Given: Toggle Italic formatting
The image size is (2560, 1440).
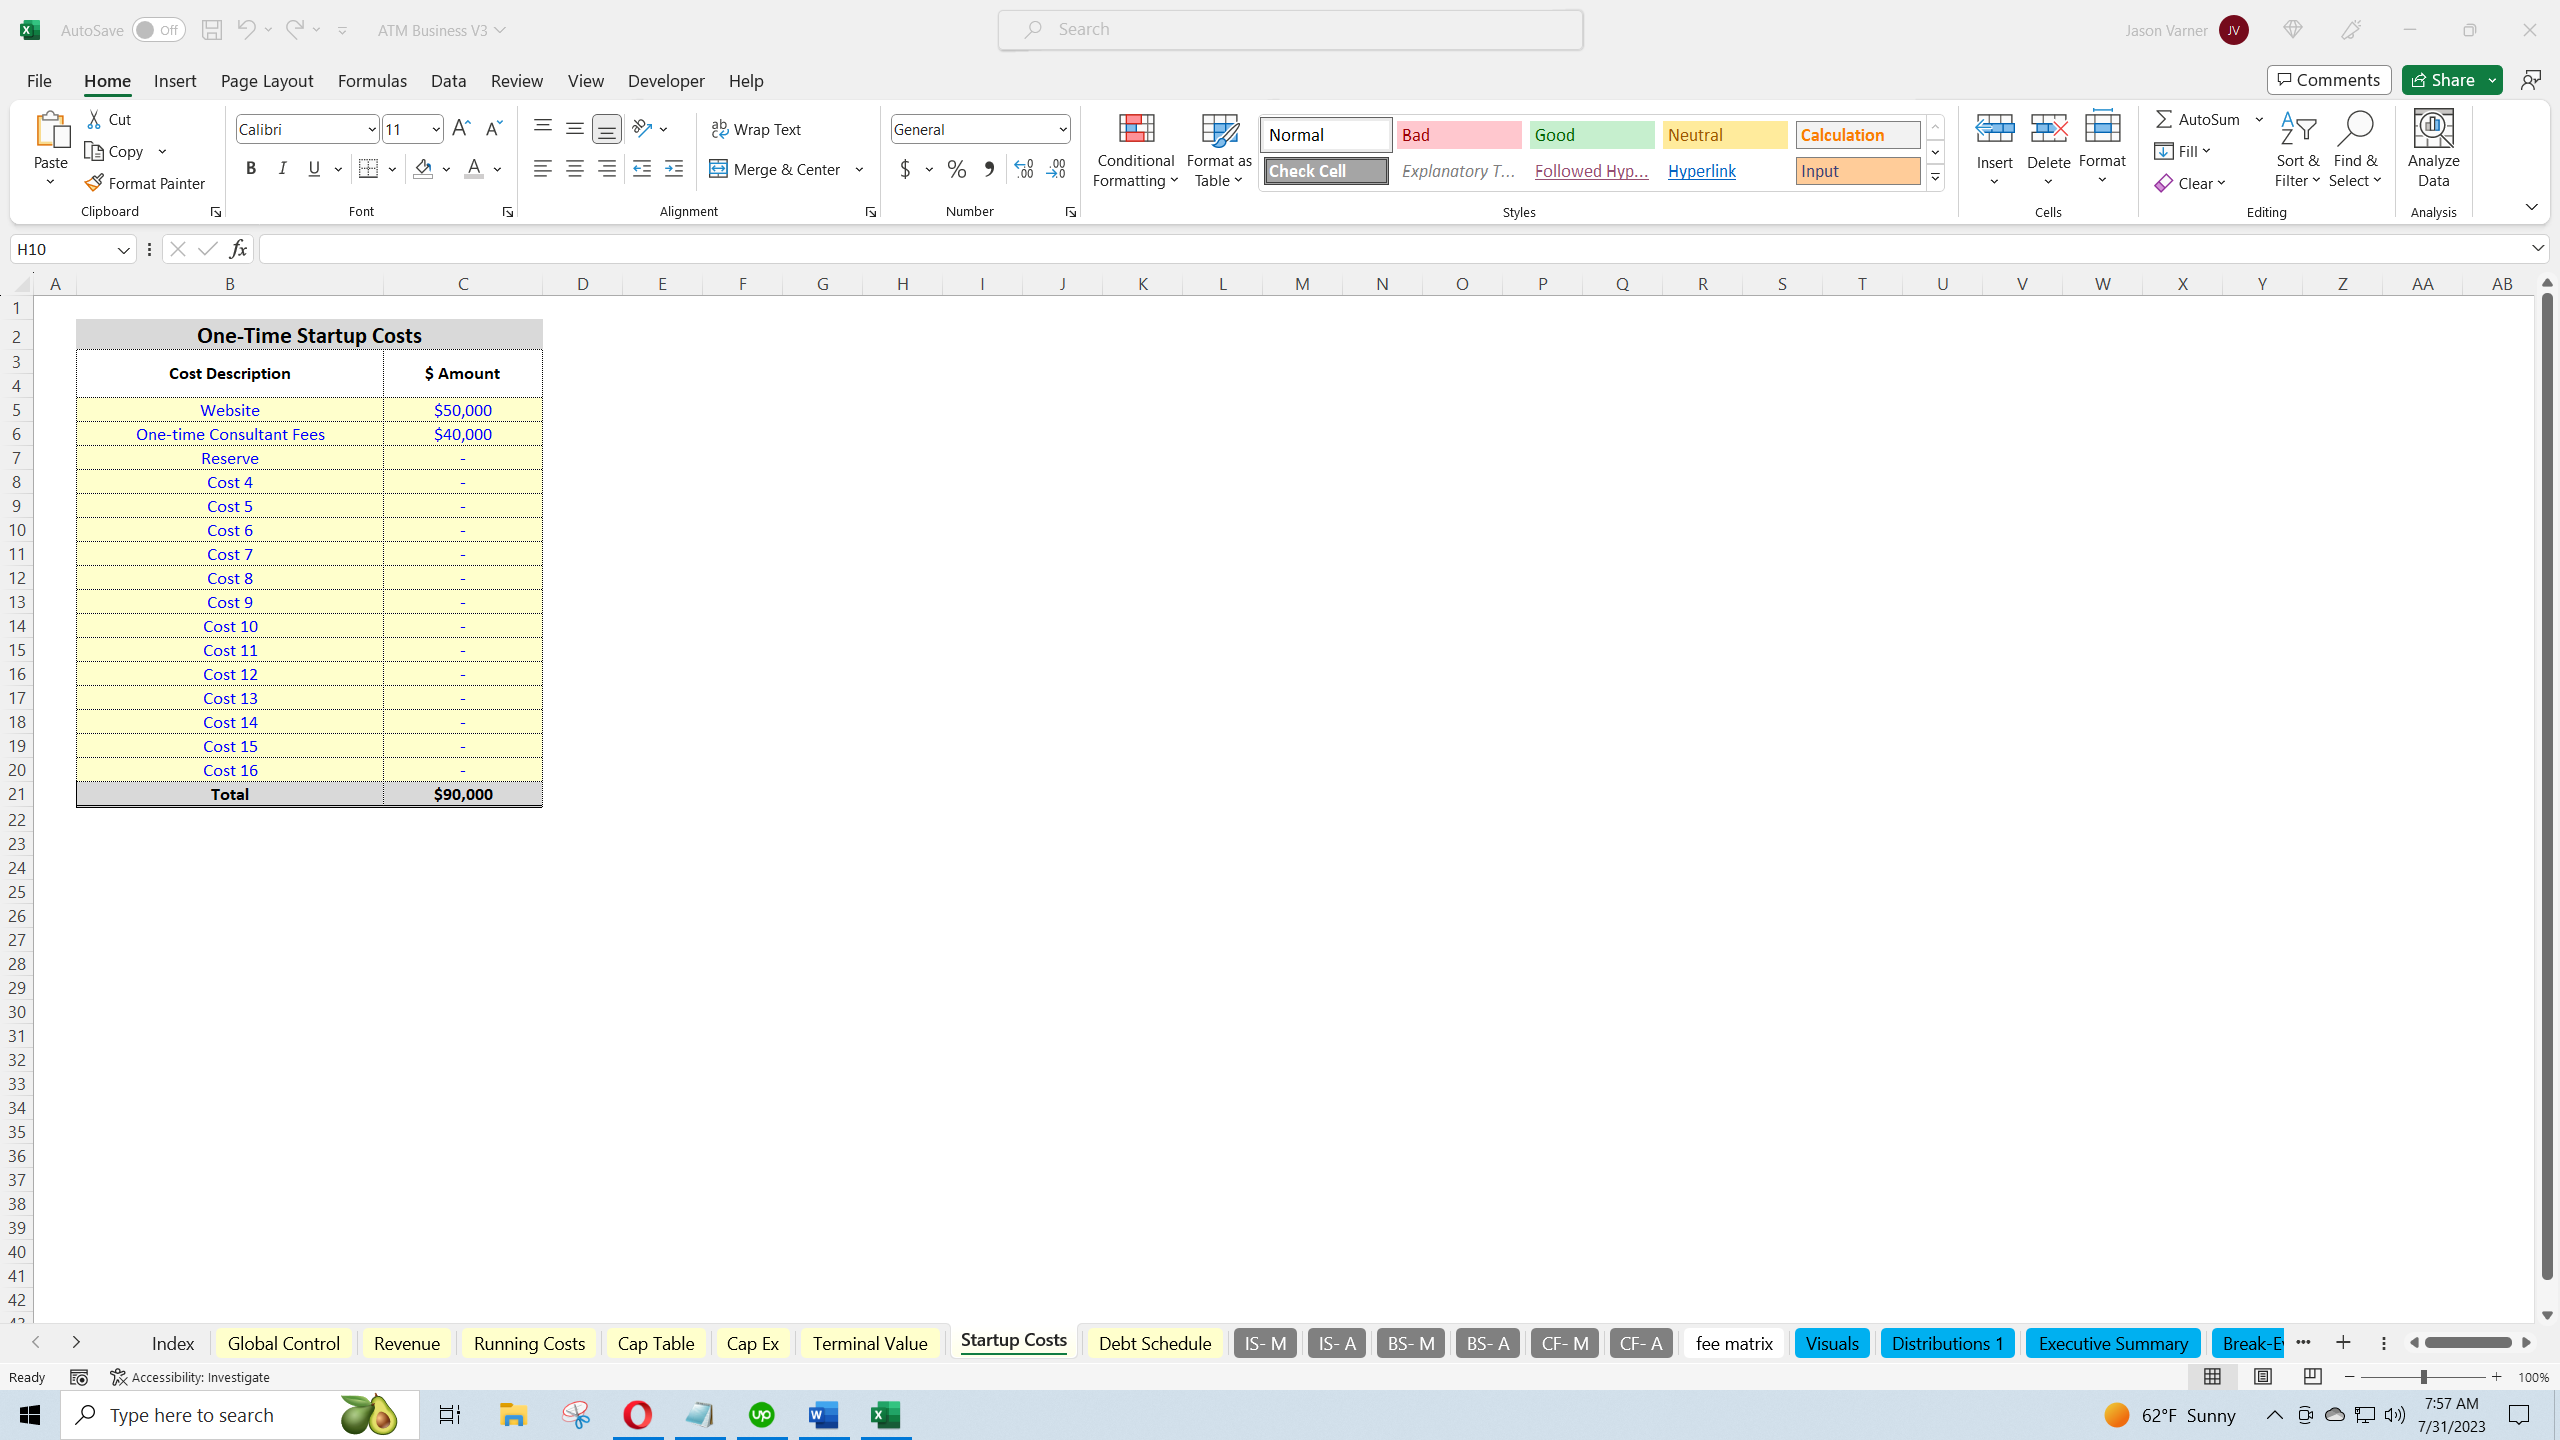Looking at the screenshot, I should (283, 169).
